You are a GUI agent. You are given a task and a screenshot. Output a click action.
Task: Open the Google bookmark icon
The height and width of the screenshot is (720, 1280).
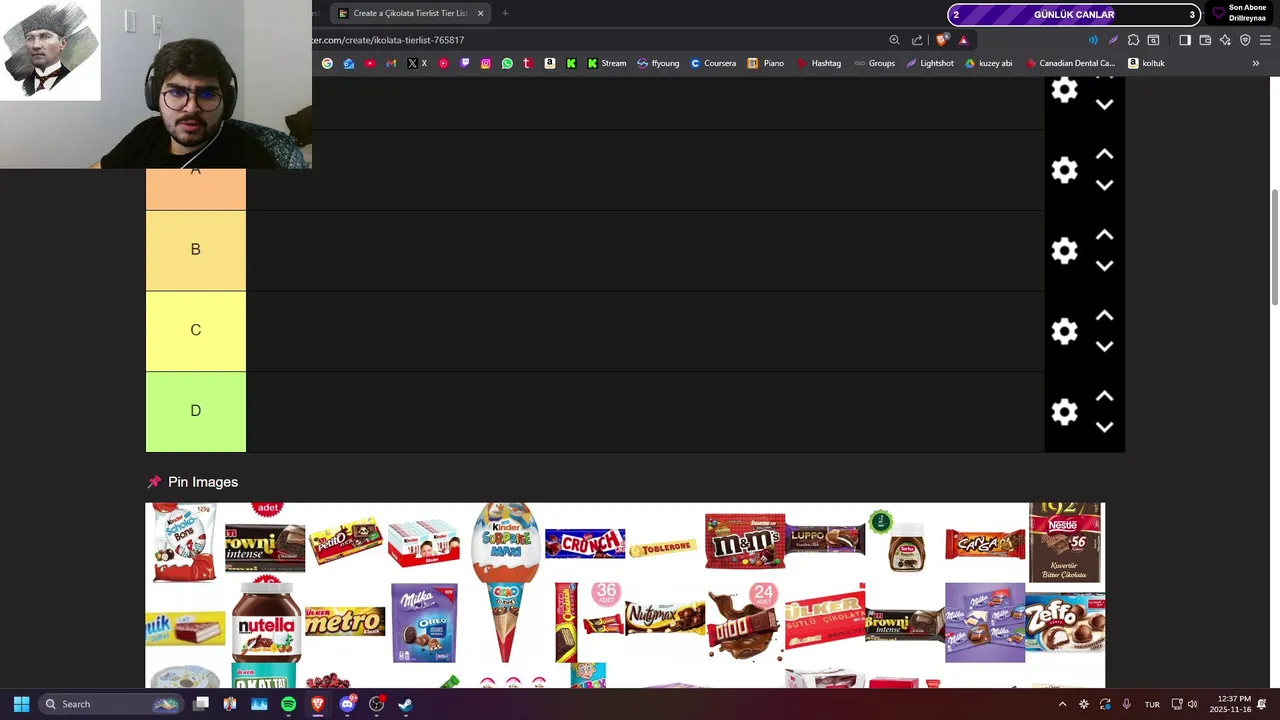pos(327,63)
